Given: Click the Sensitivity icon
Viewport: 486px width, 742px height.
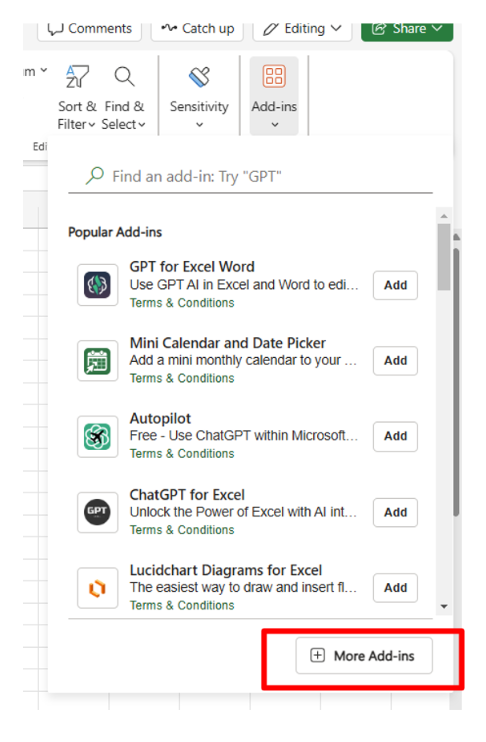Looking at the screenshot, I should coord(199,77).
